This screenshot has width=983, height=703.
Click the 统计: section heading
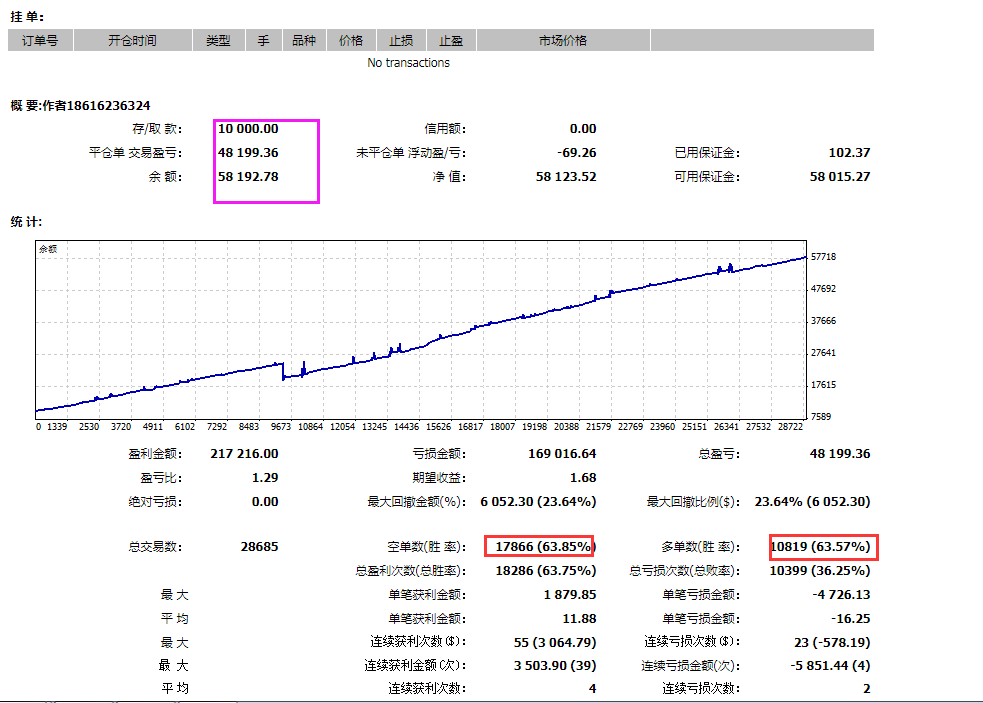(26, 221)
